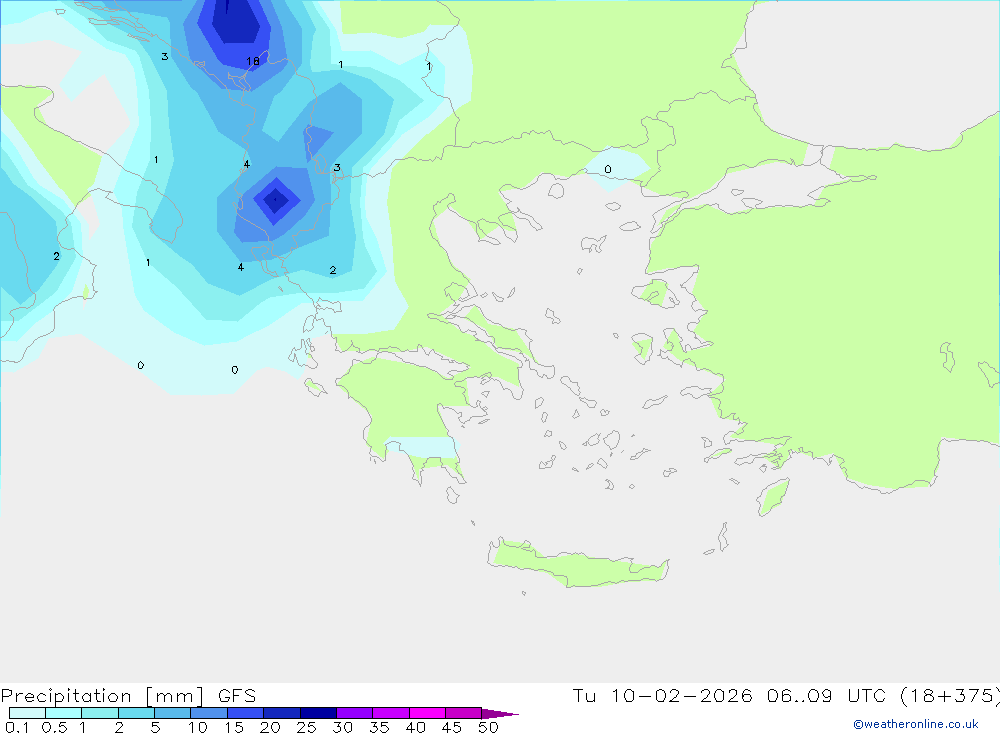Click the '25' legend scale label

pos(306,727)
